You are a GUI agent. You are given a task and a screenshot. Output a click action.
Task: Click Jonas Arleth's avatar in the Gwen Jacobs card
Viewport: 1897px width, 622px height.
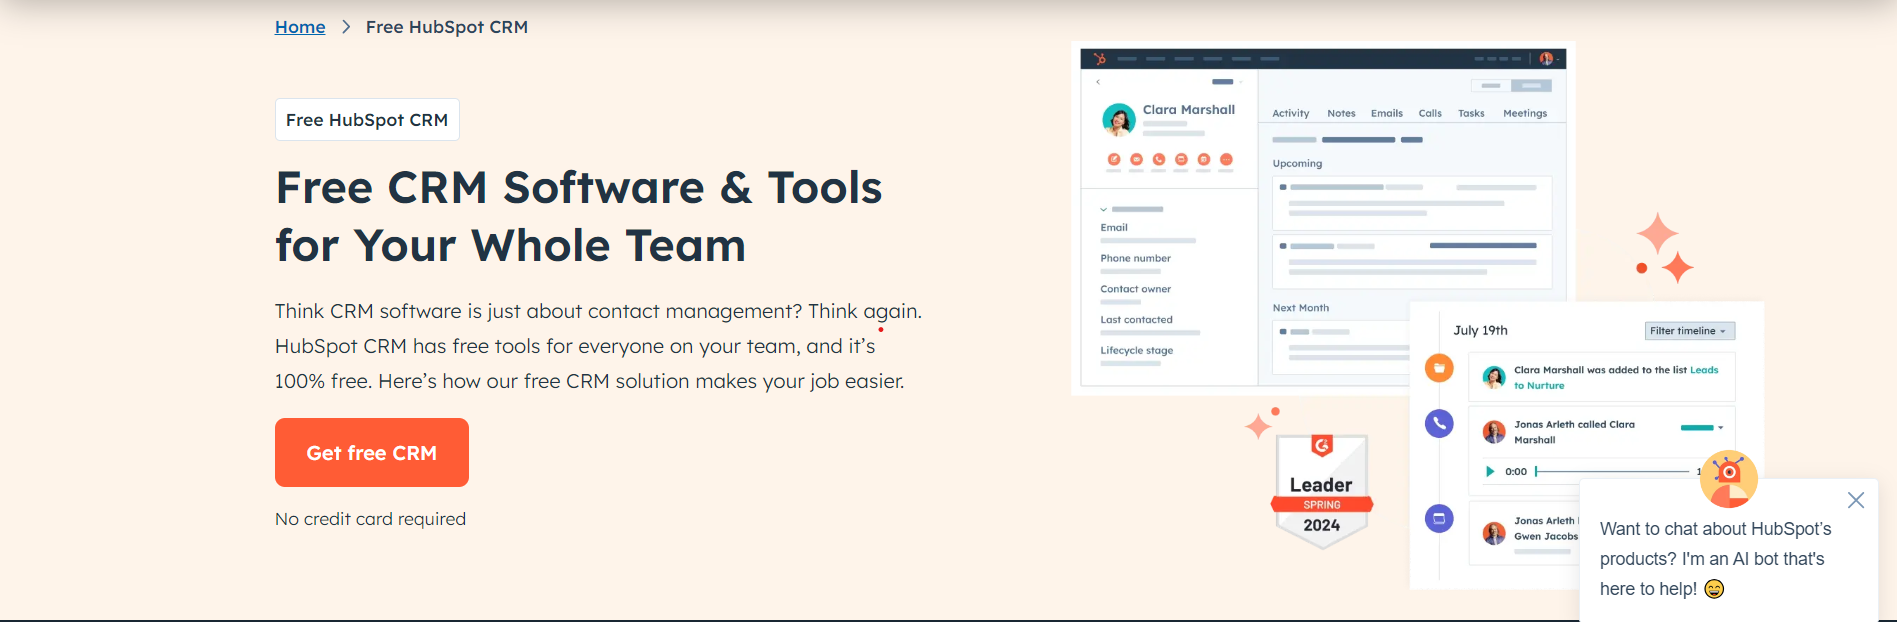(x=1494, y=533)
